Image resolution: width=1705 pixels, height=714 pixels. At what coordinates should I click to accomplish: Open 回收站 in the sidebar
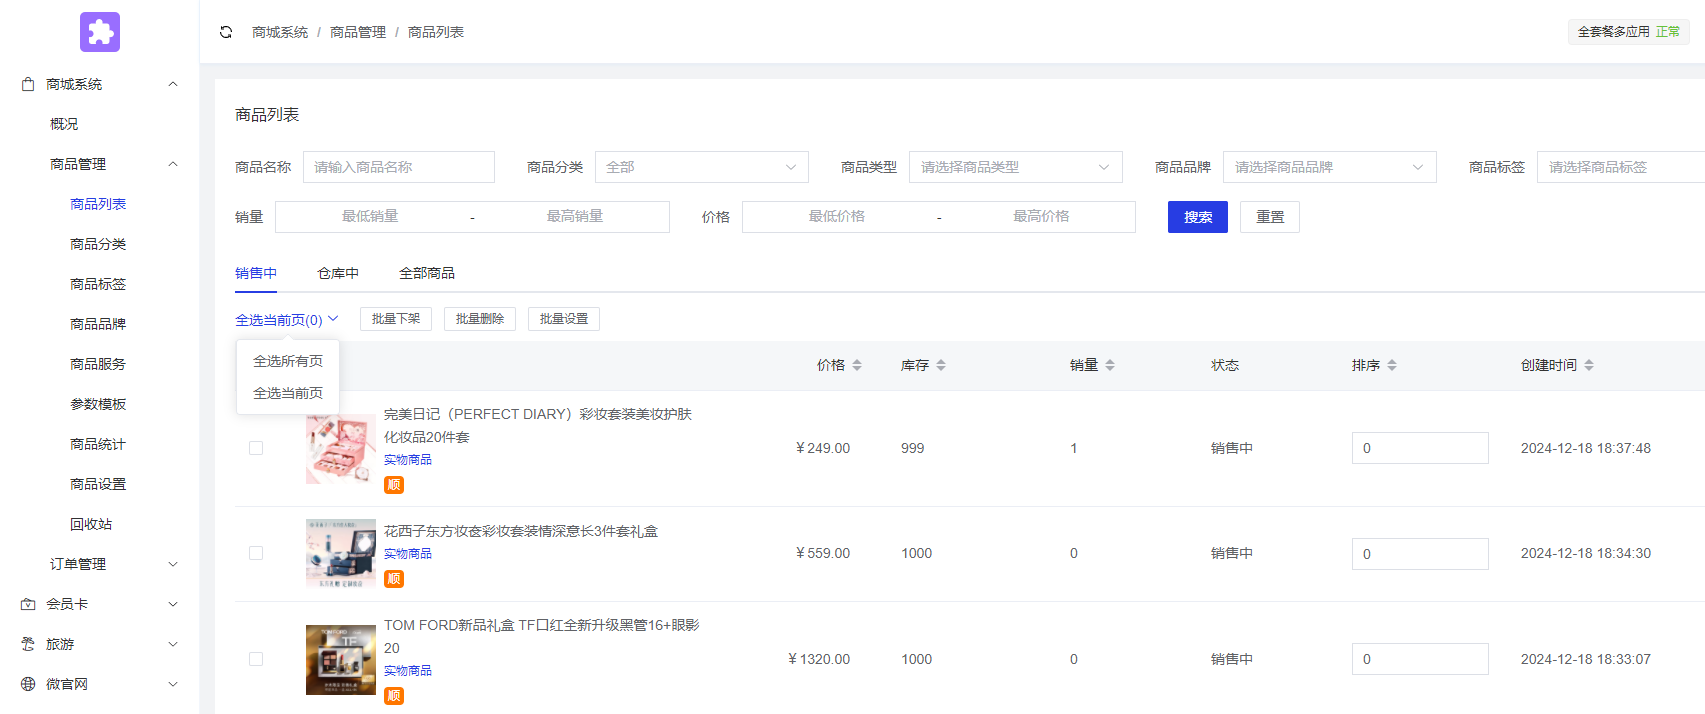[x=91, y=524]
